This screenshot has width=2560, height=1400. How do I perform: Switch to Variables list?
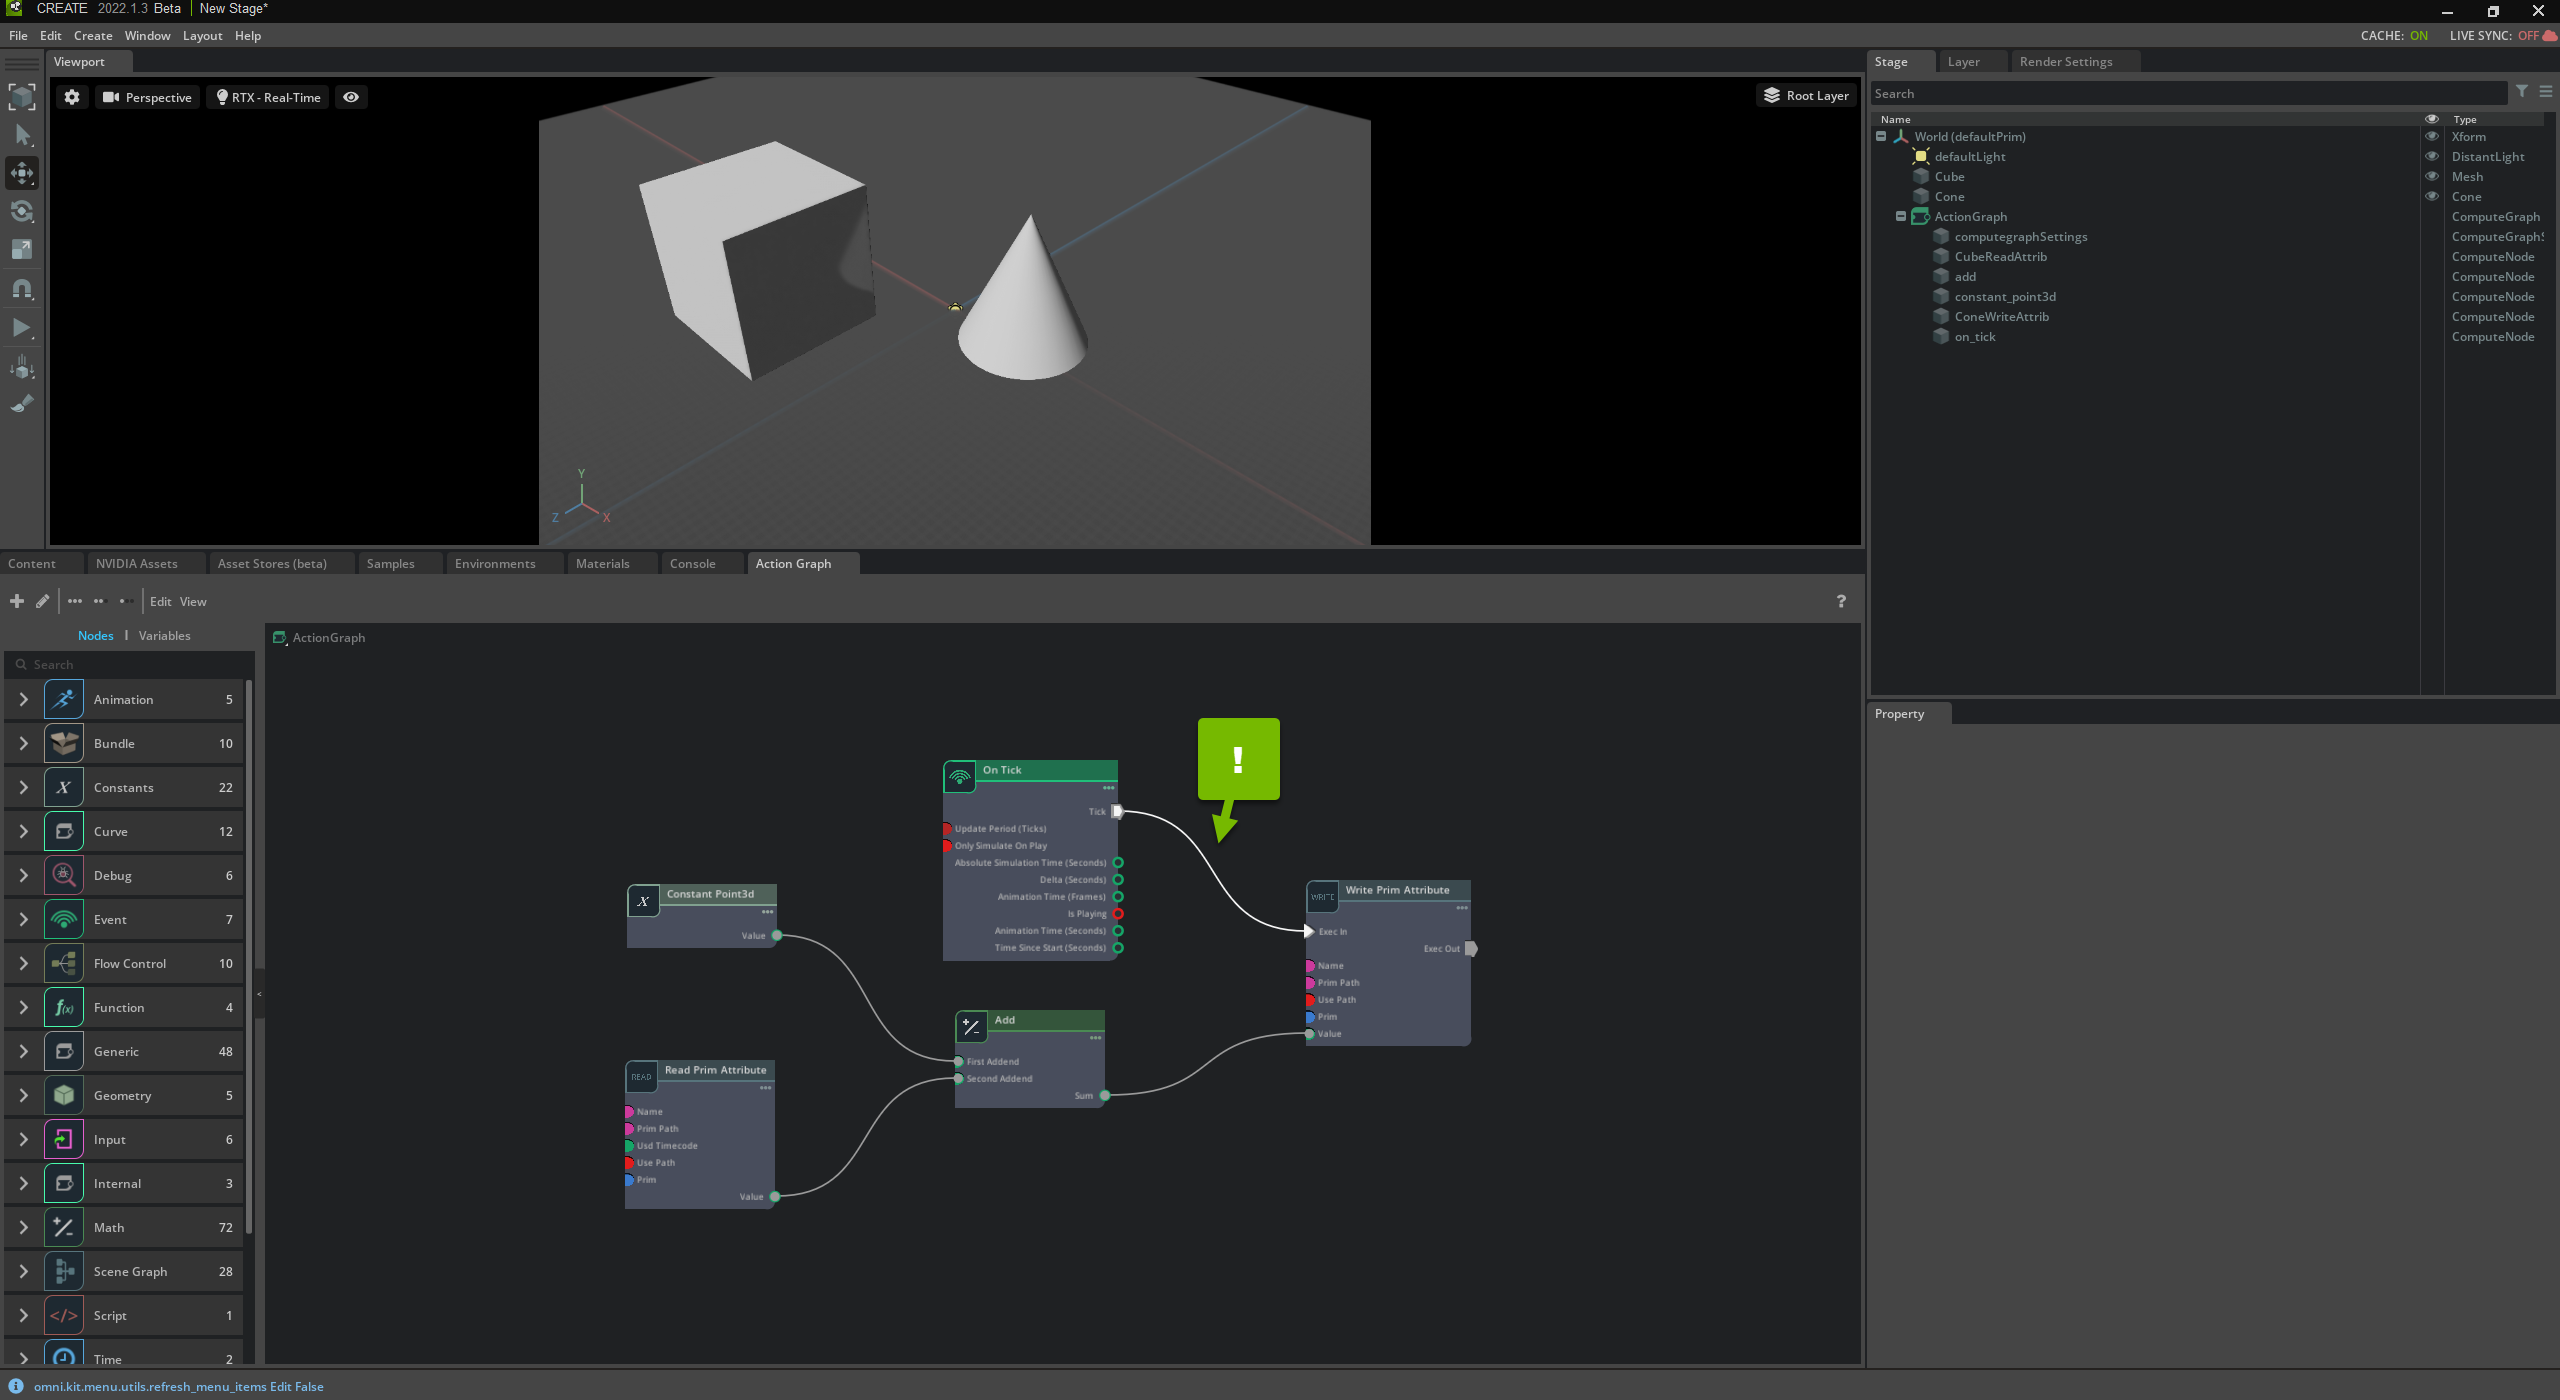[164, 635]
